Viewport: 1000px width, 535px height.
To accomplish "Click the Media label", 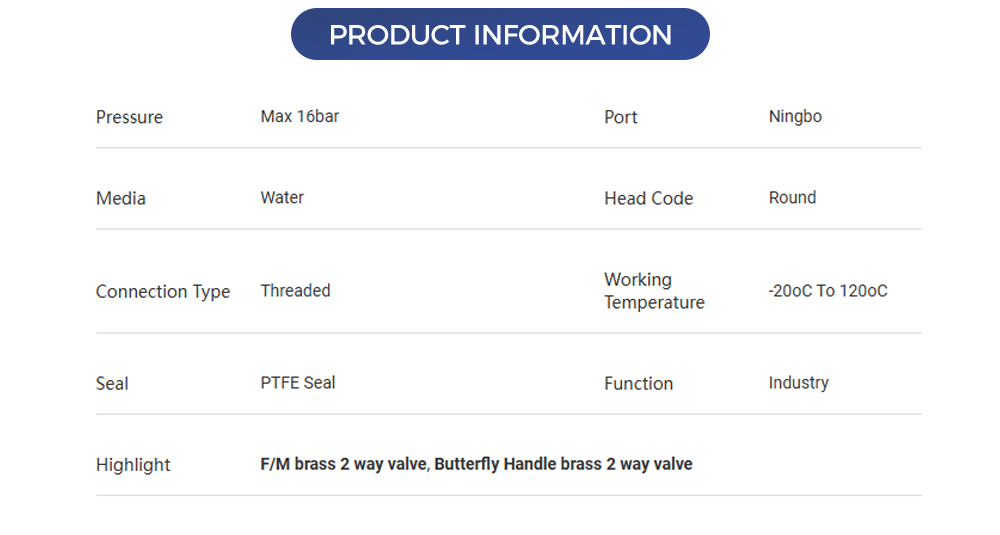I will click(121, 198).
